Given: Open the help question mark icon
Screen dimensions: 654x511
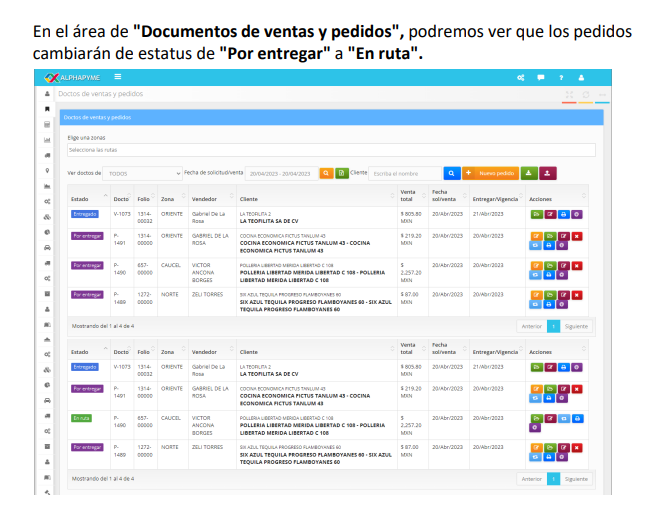Looking at the screenshot, I should (x=561, y=77).
